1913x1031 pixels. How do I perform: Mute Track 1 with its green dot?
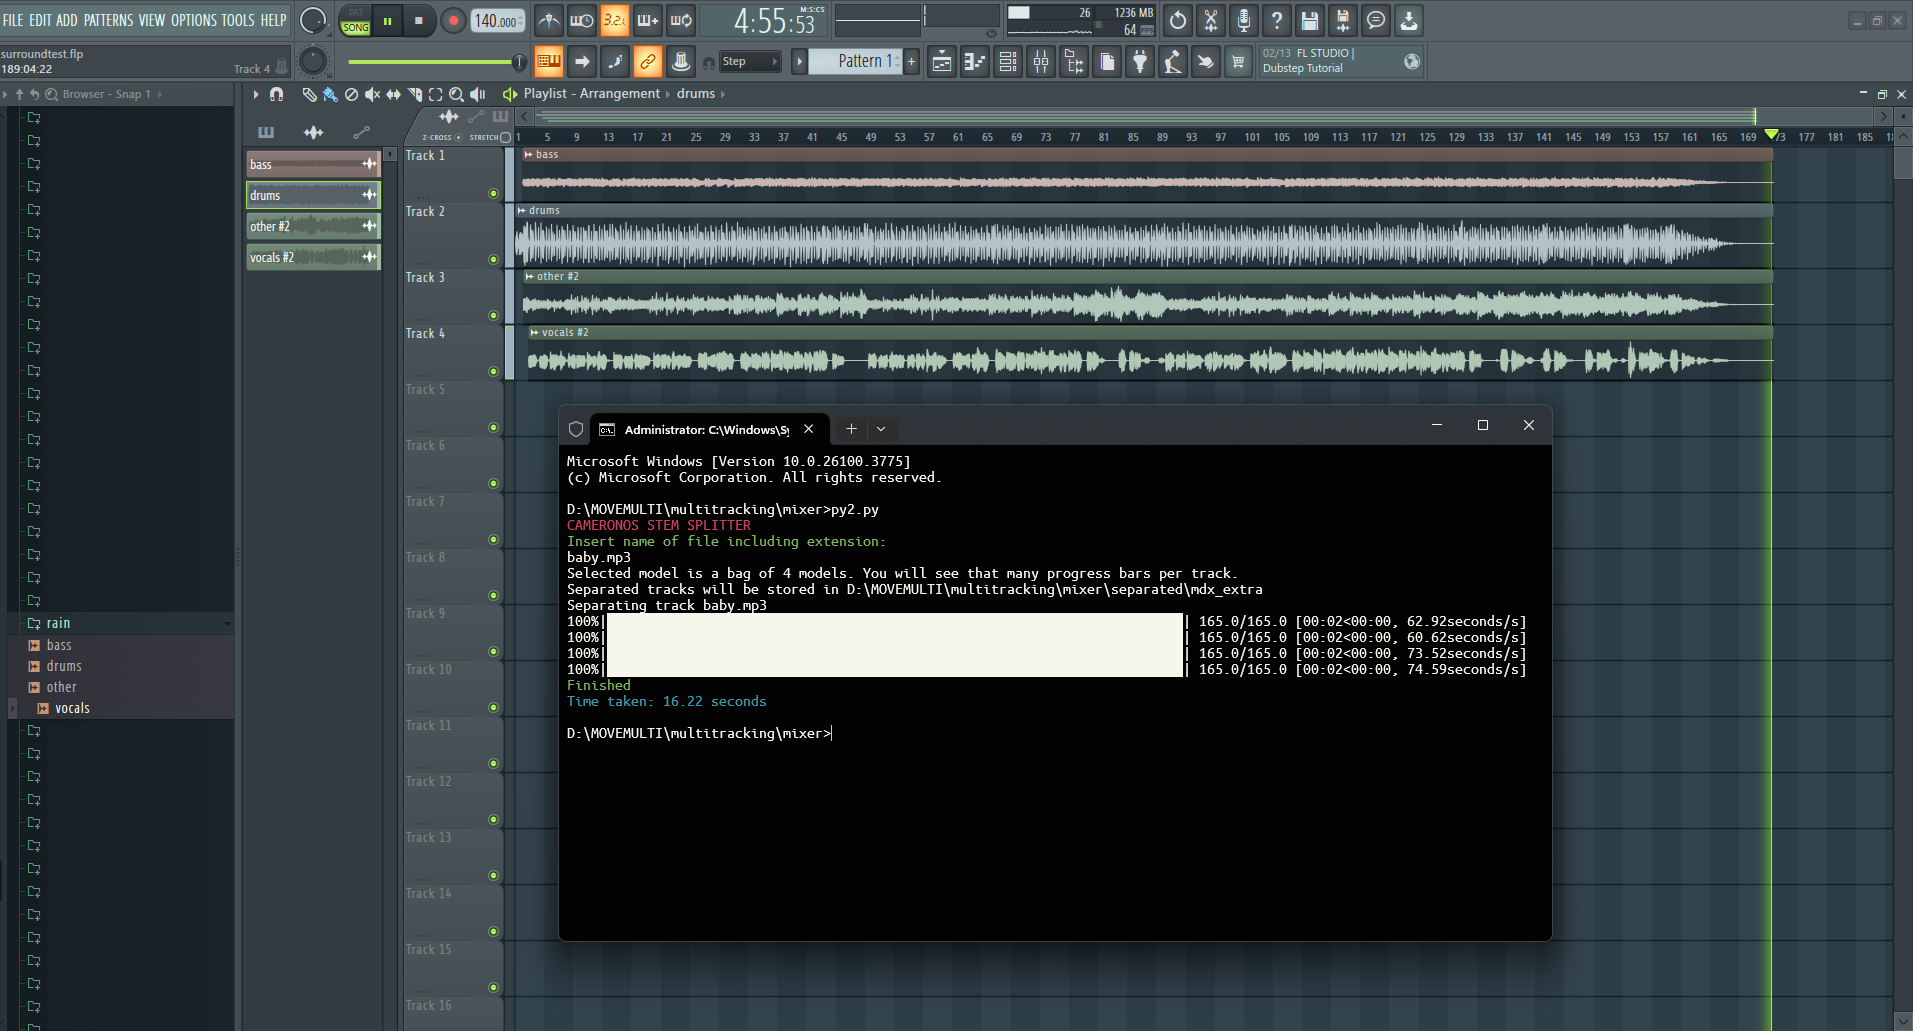tap(493, 193)
